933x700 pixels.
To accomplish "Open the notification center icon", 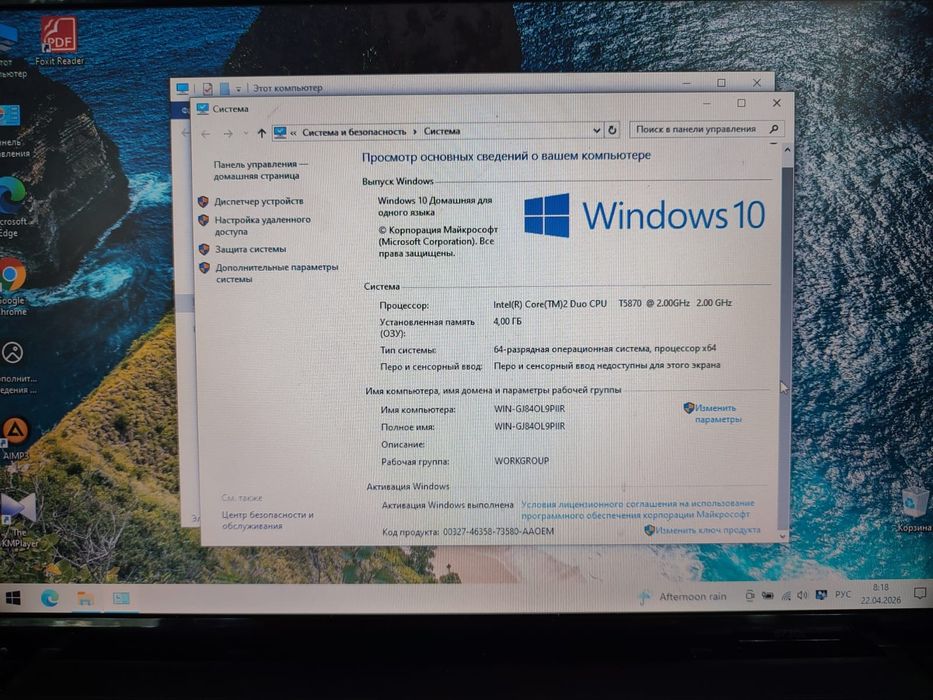I will pos(920,593).
